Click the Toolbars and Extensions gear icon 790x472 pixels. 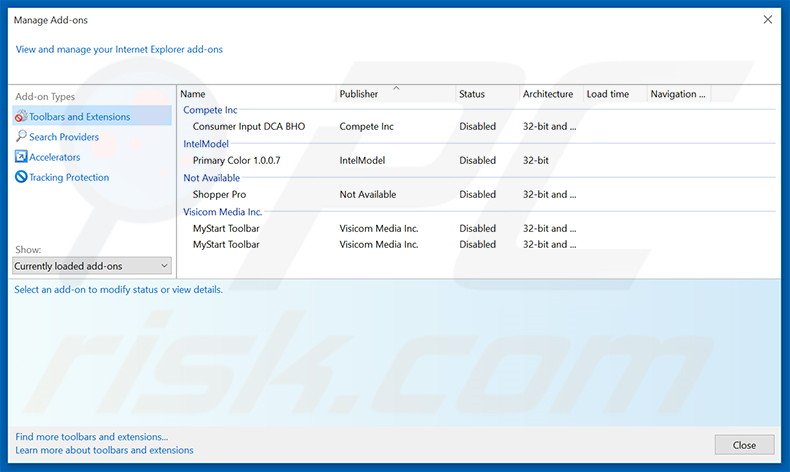[21, 116]
